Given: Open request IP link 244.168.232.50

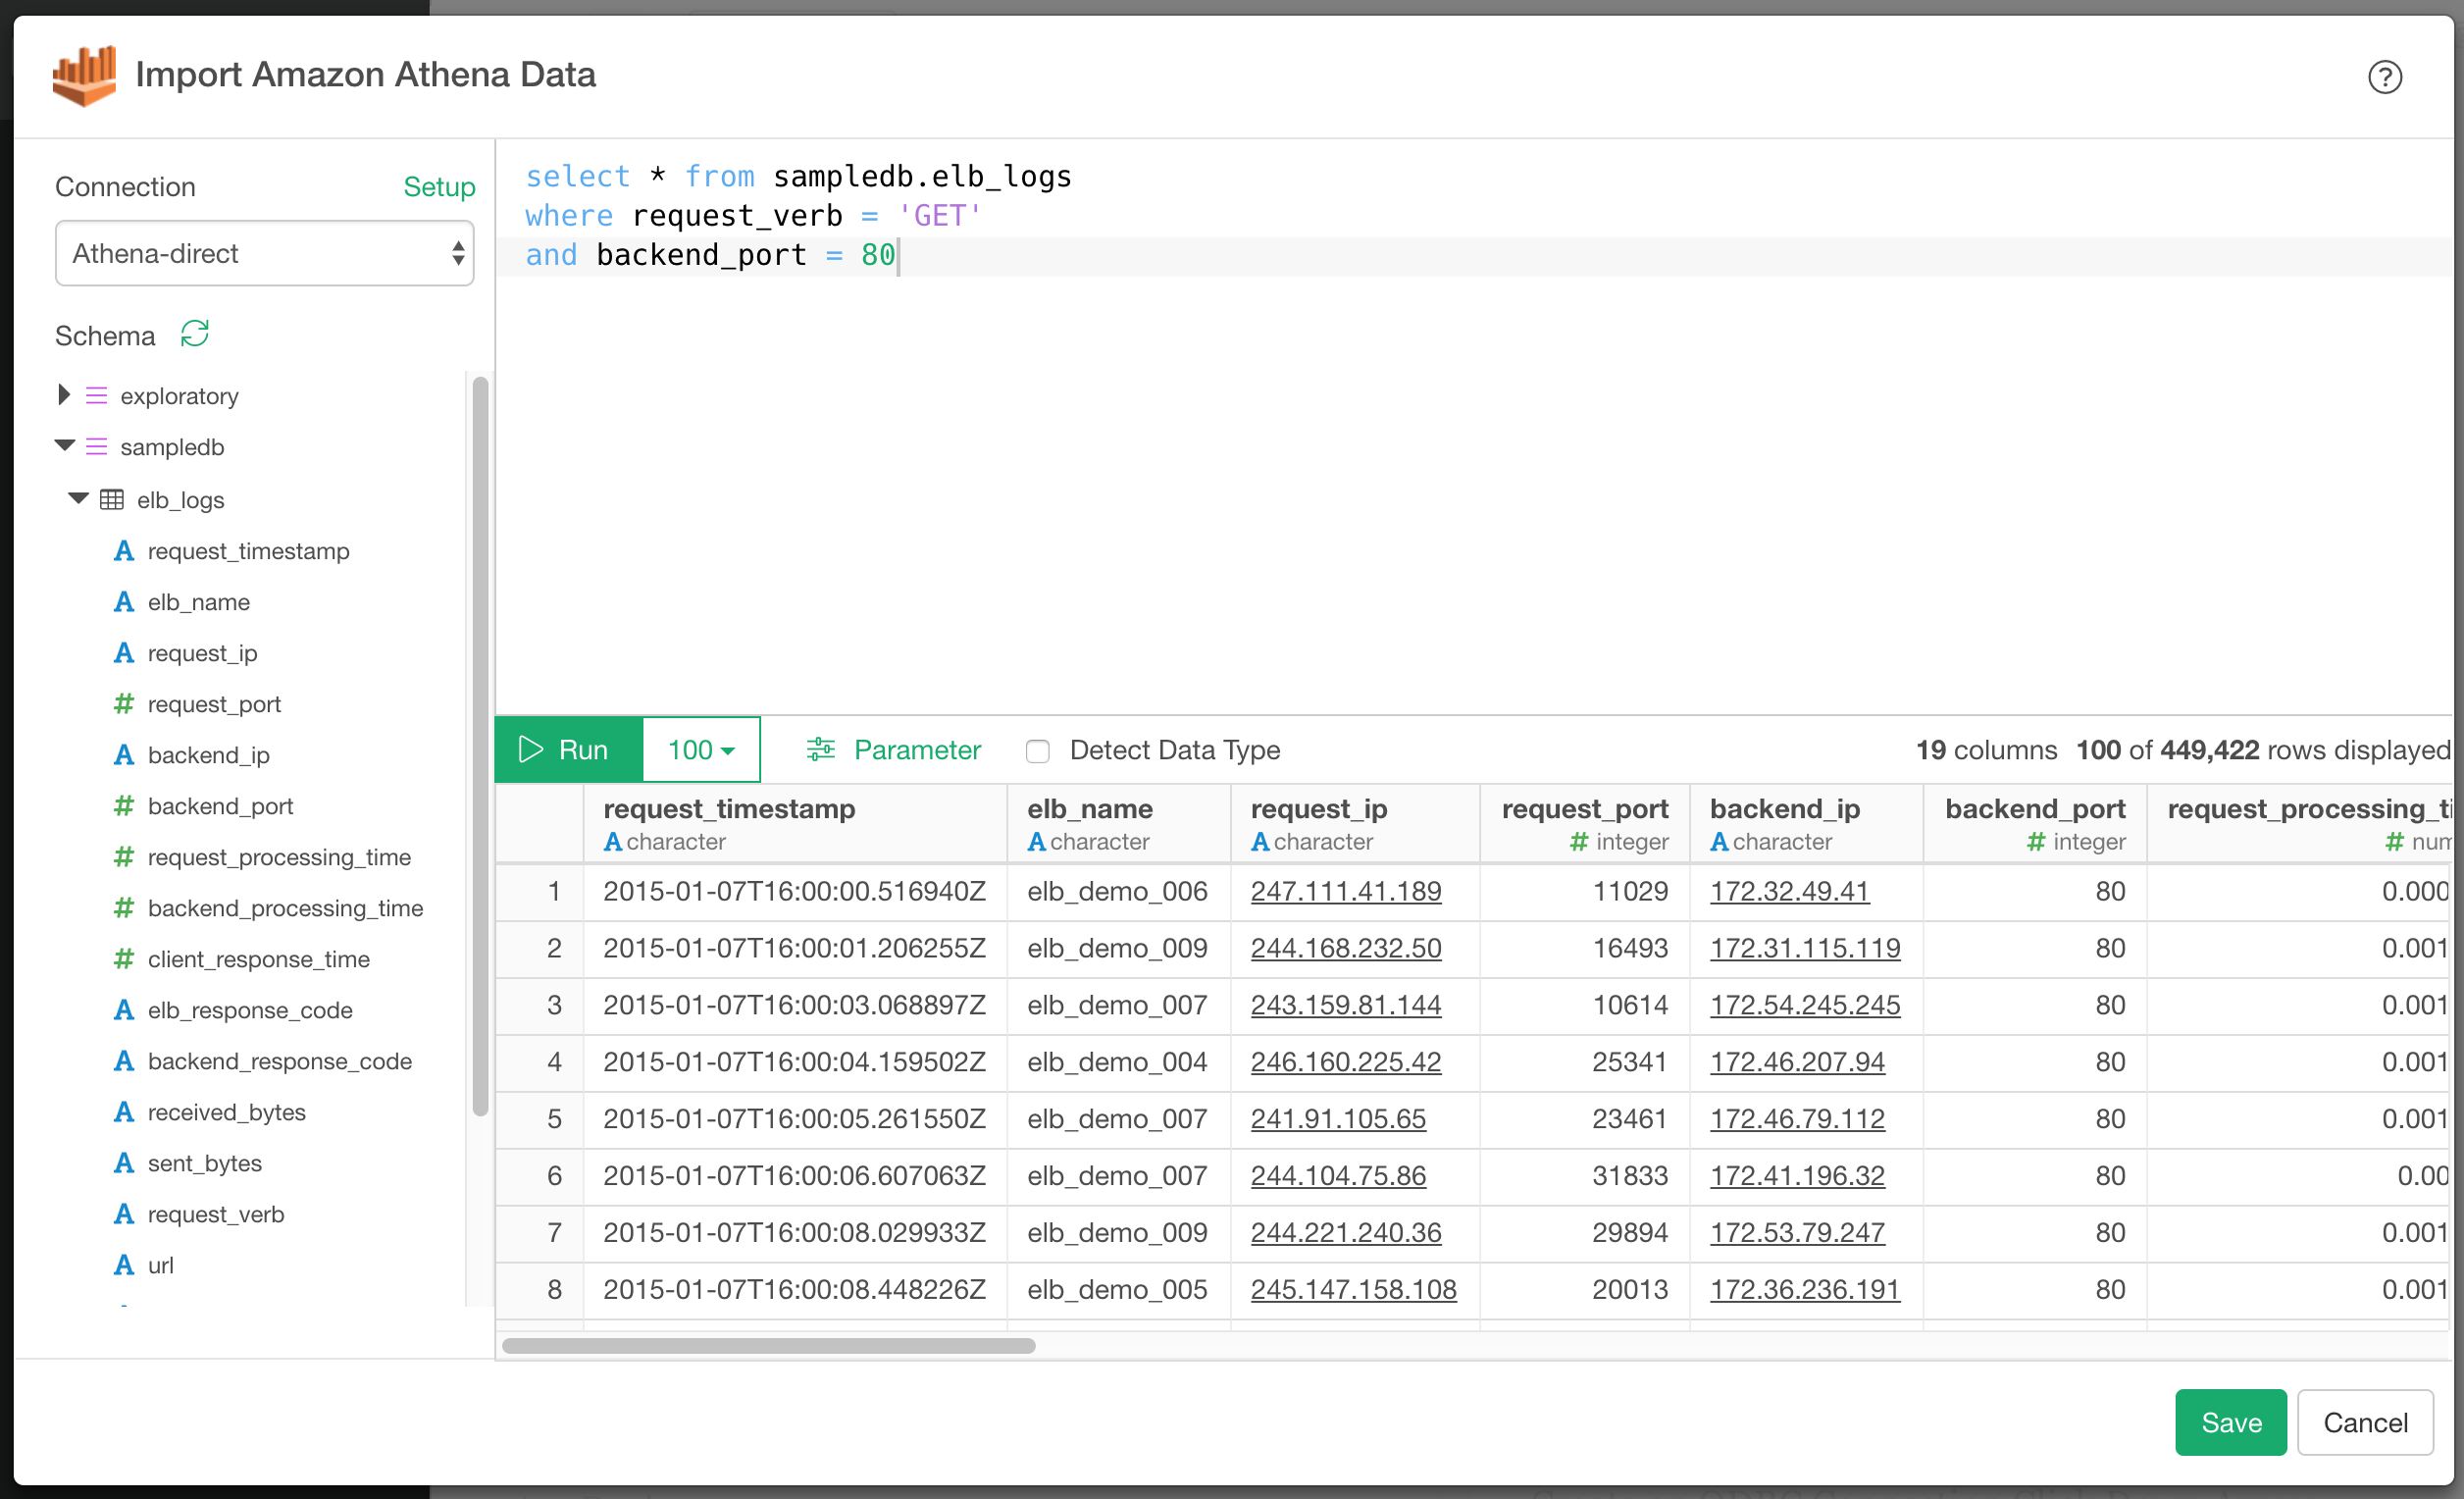Looking at the screenshot, I should [1346, 948].
